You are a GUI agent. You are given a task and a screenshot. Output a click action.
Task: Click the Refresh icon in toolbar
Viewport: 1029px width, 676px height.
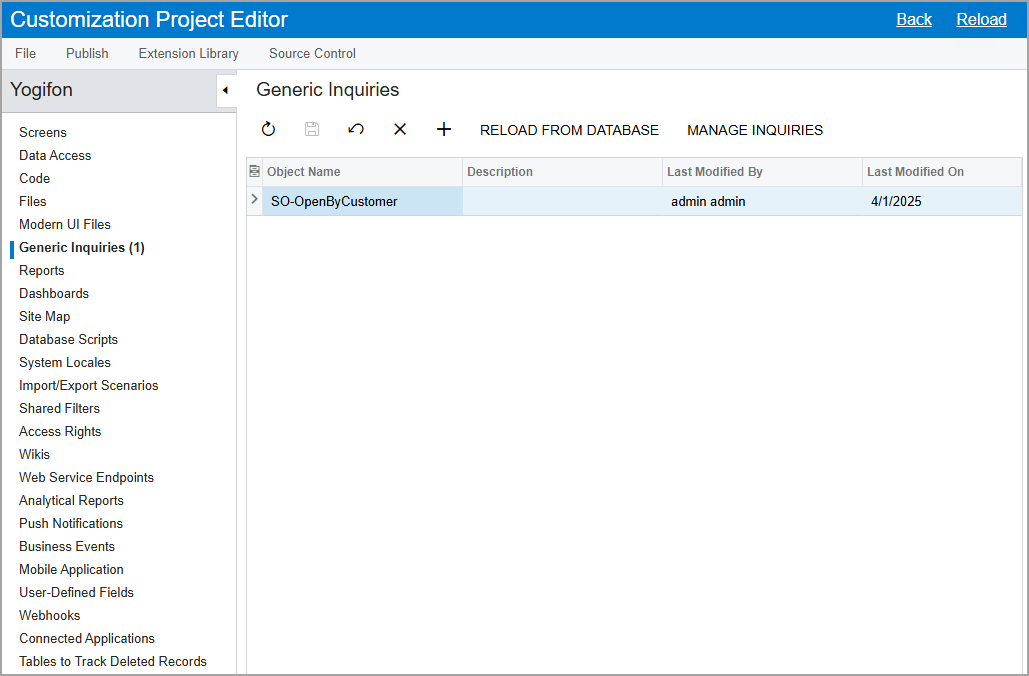pos(268,130)
